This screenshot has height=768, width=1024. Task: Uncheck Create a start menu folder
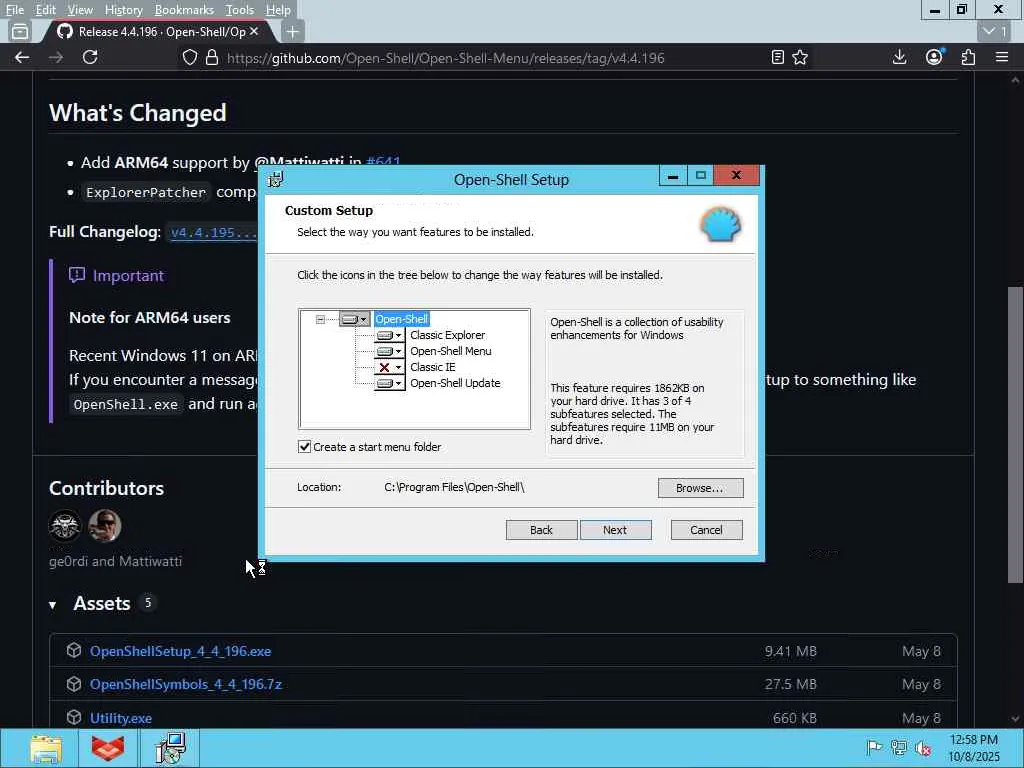(304, 447)
